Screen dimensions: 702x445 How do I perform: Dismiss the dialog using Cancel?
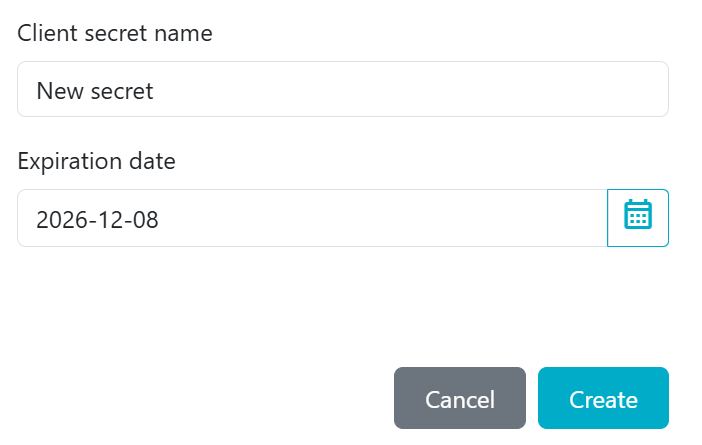click(459, 399)
